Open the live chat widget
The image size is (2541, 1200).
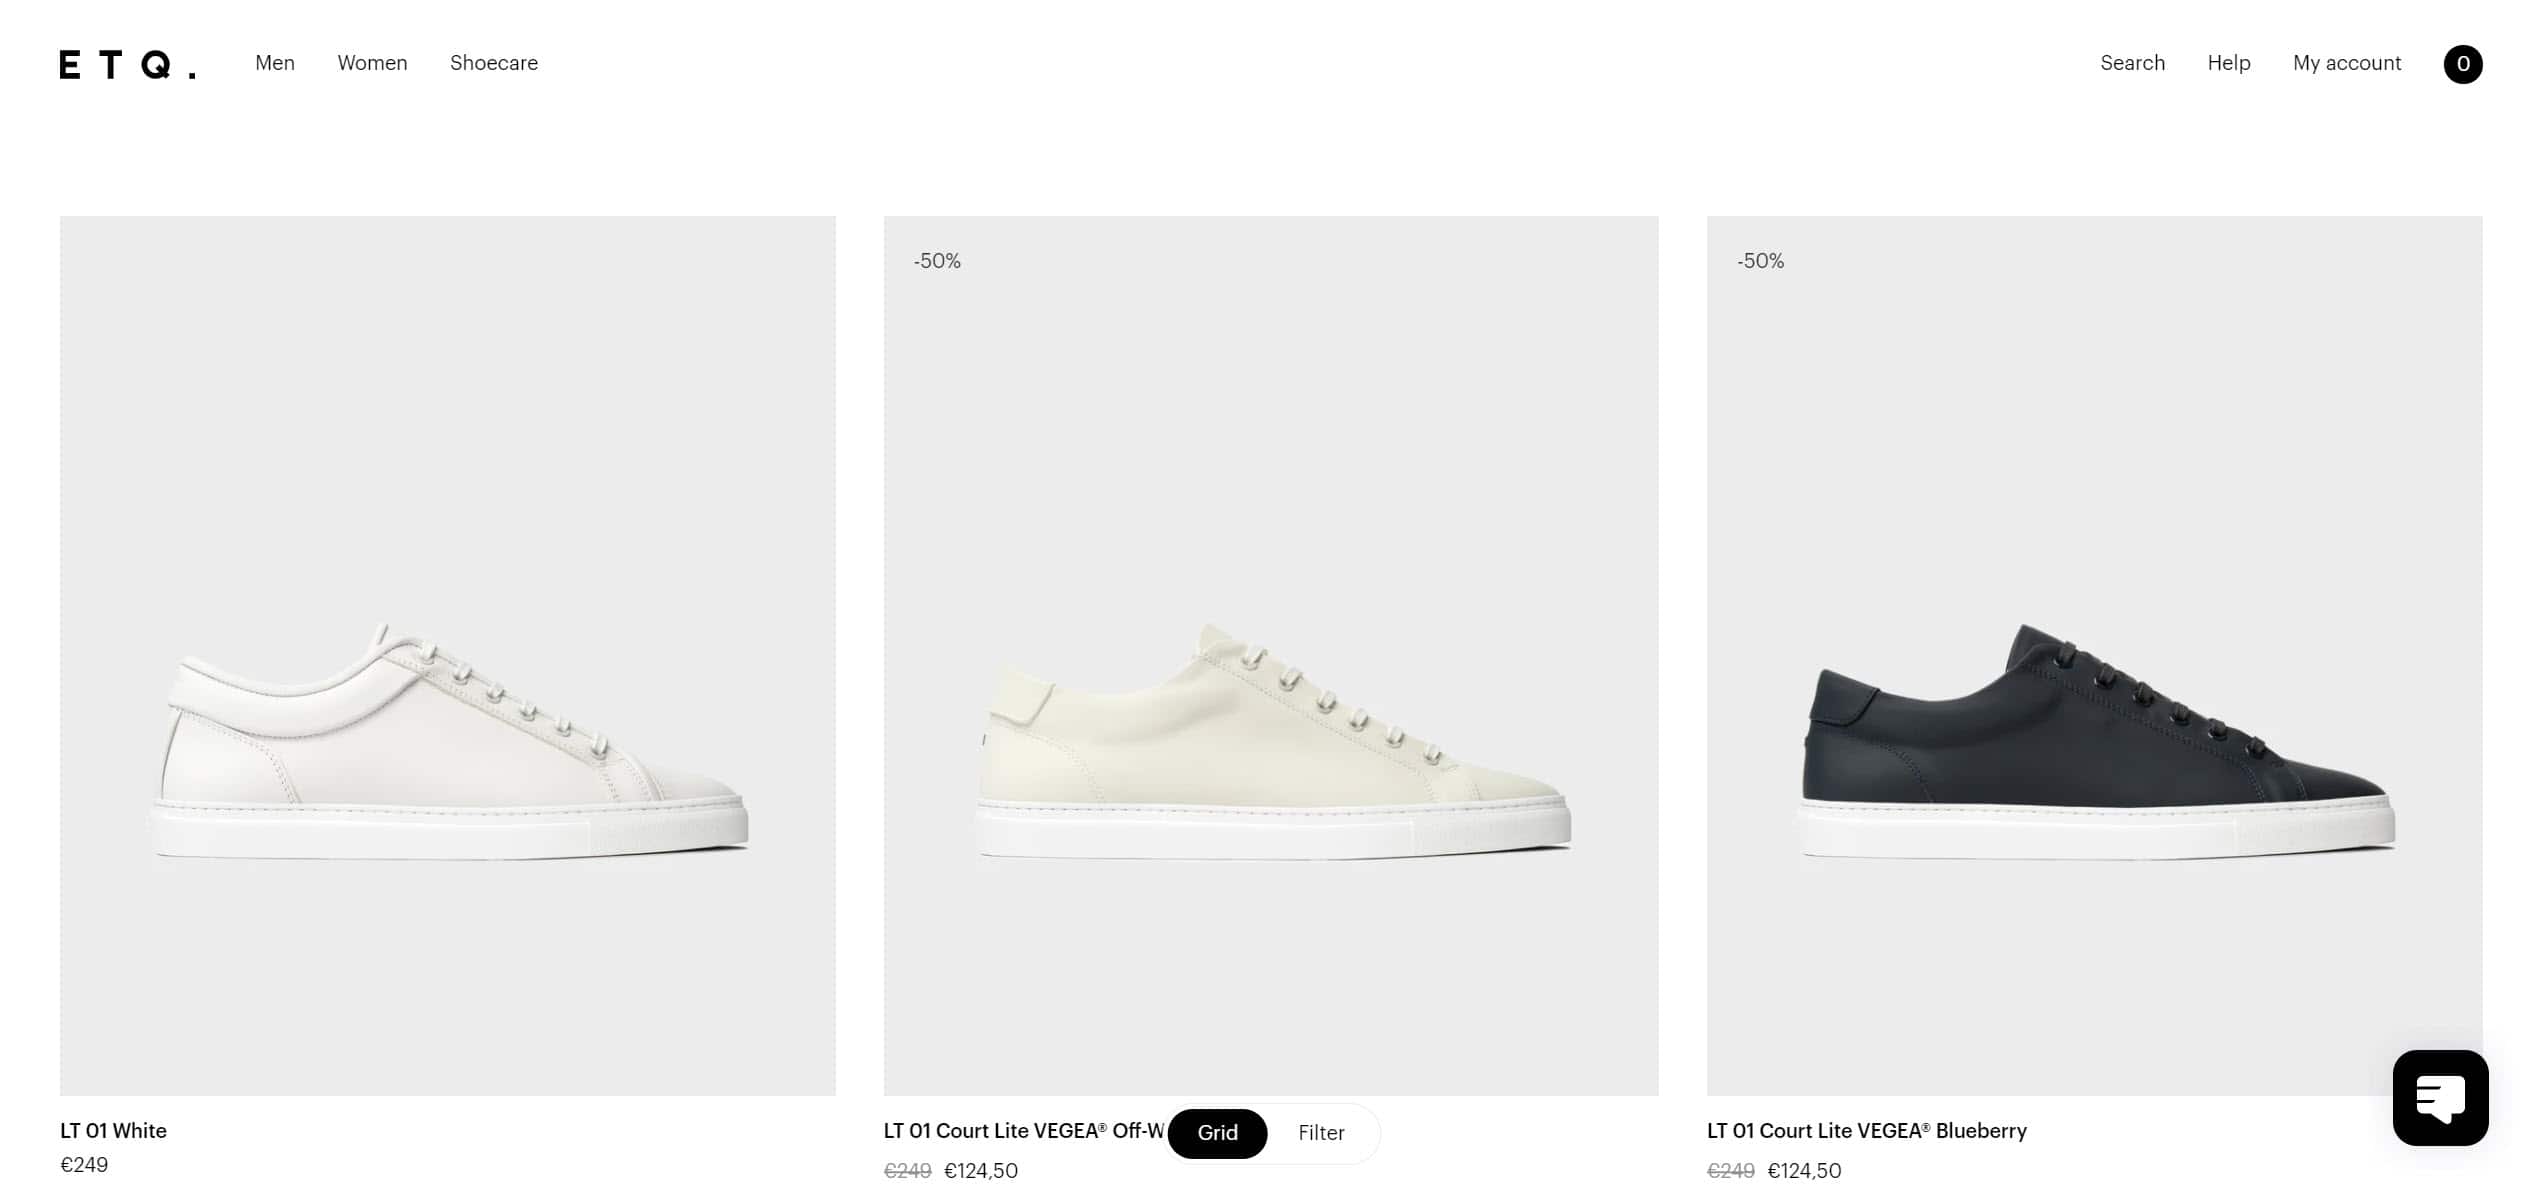coord(2439,1097)
